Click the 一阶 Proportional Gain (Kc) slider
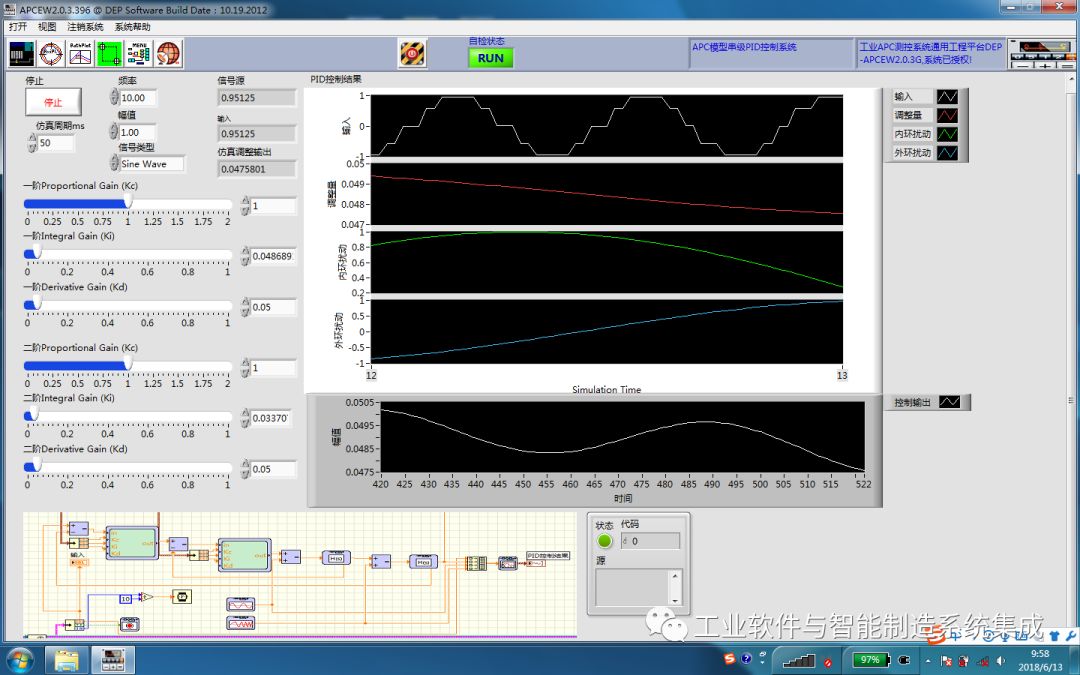This screenshot has width=1080, height=675. coord(128,204)
